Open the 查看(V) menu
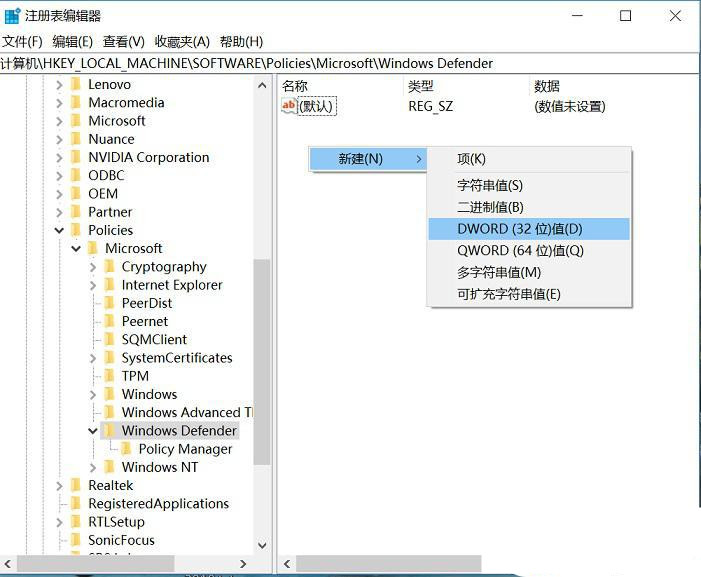 123,42
